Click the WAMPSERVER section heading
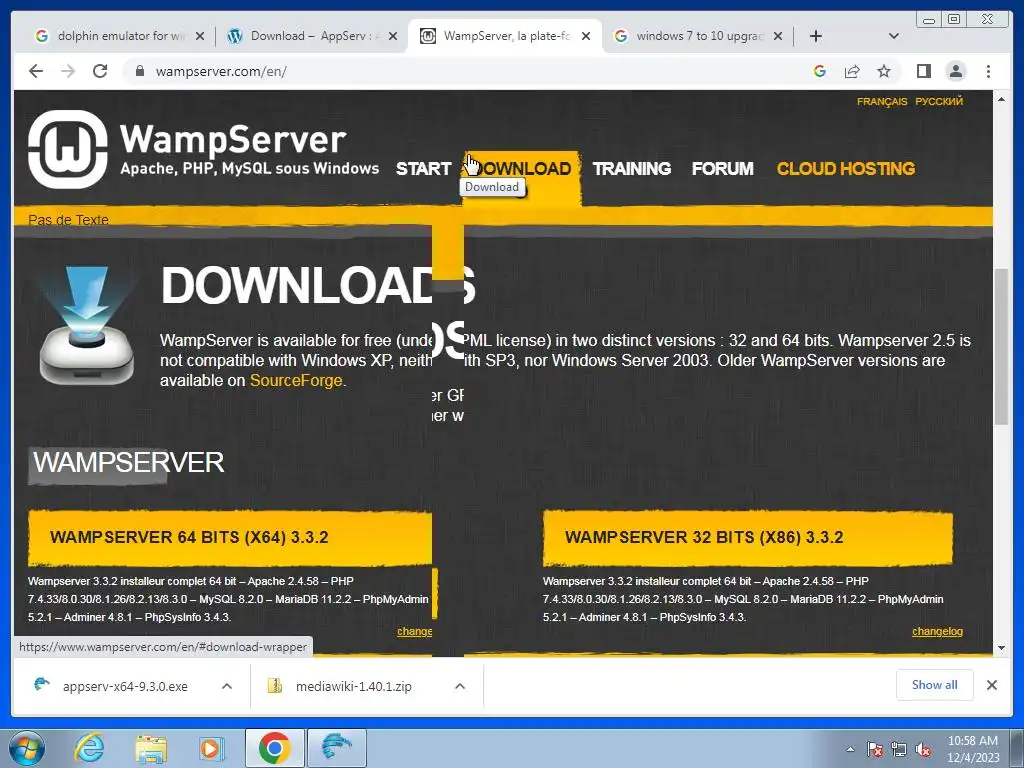 click(129, 462)
